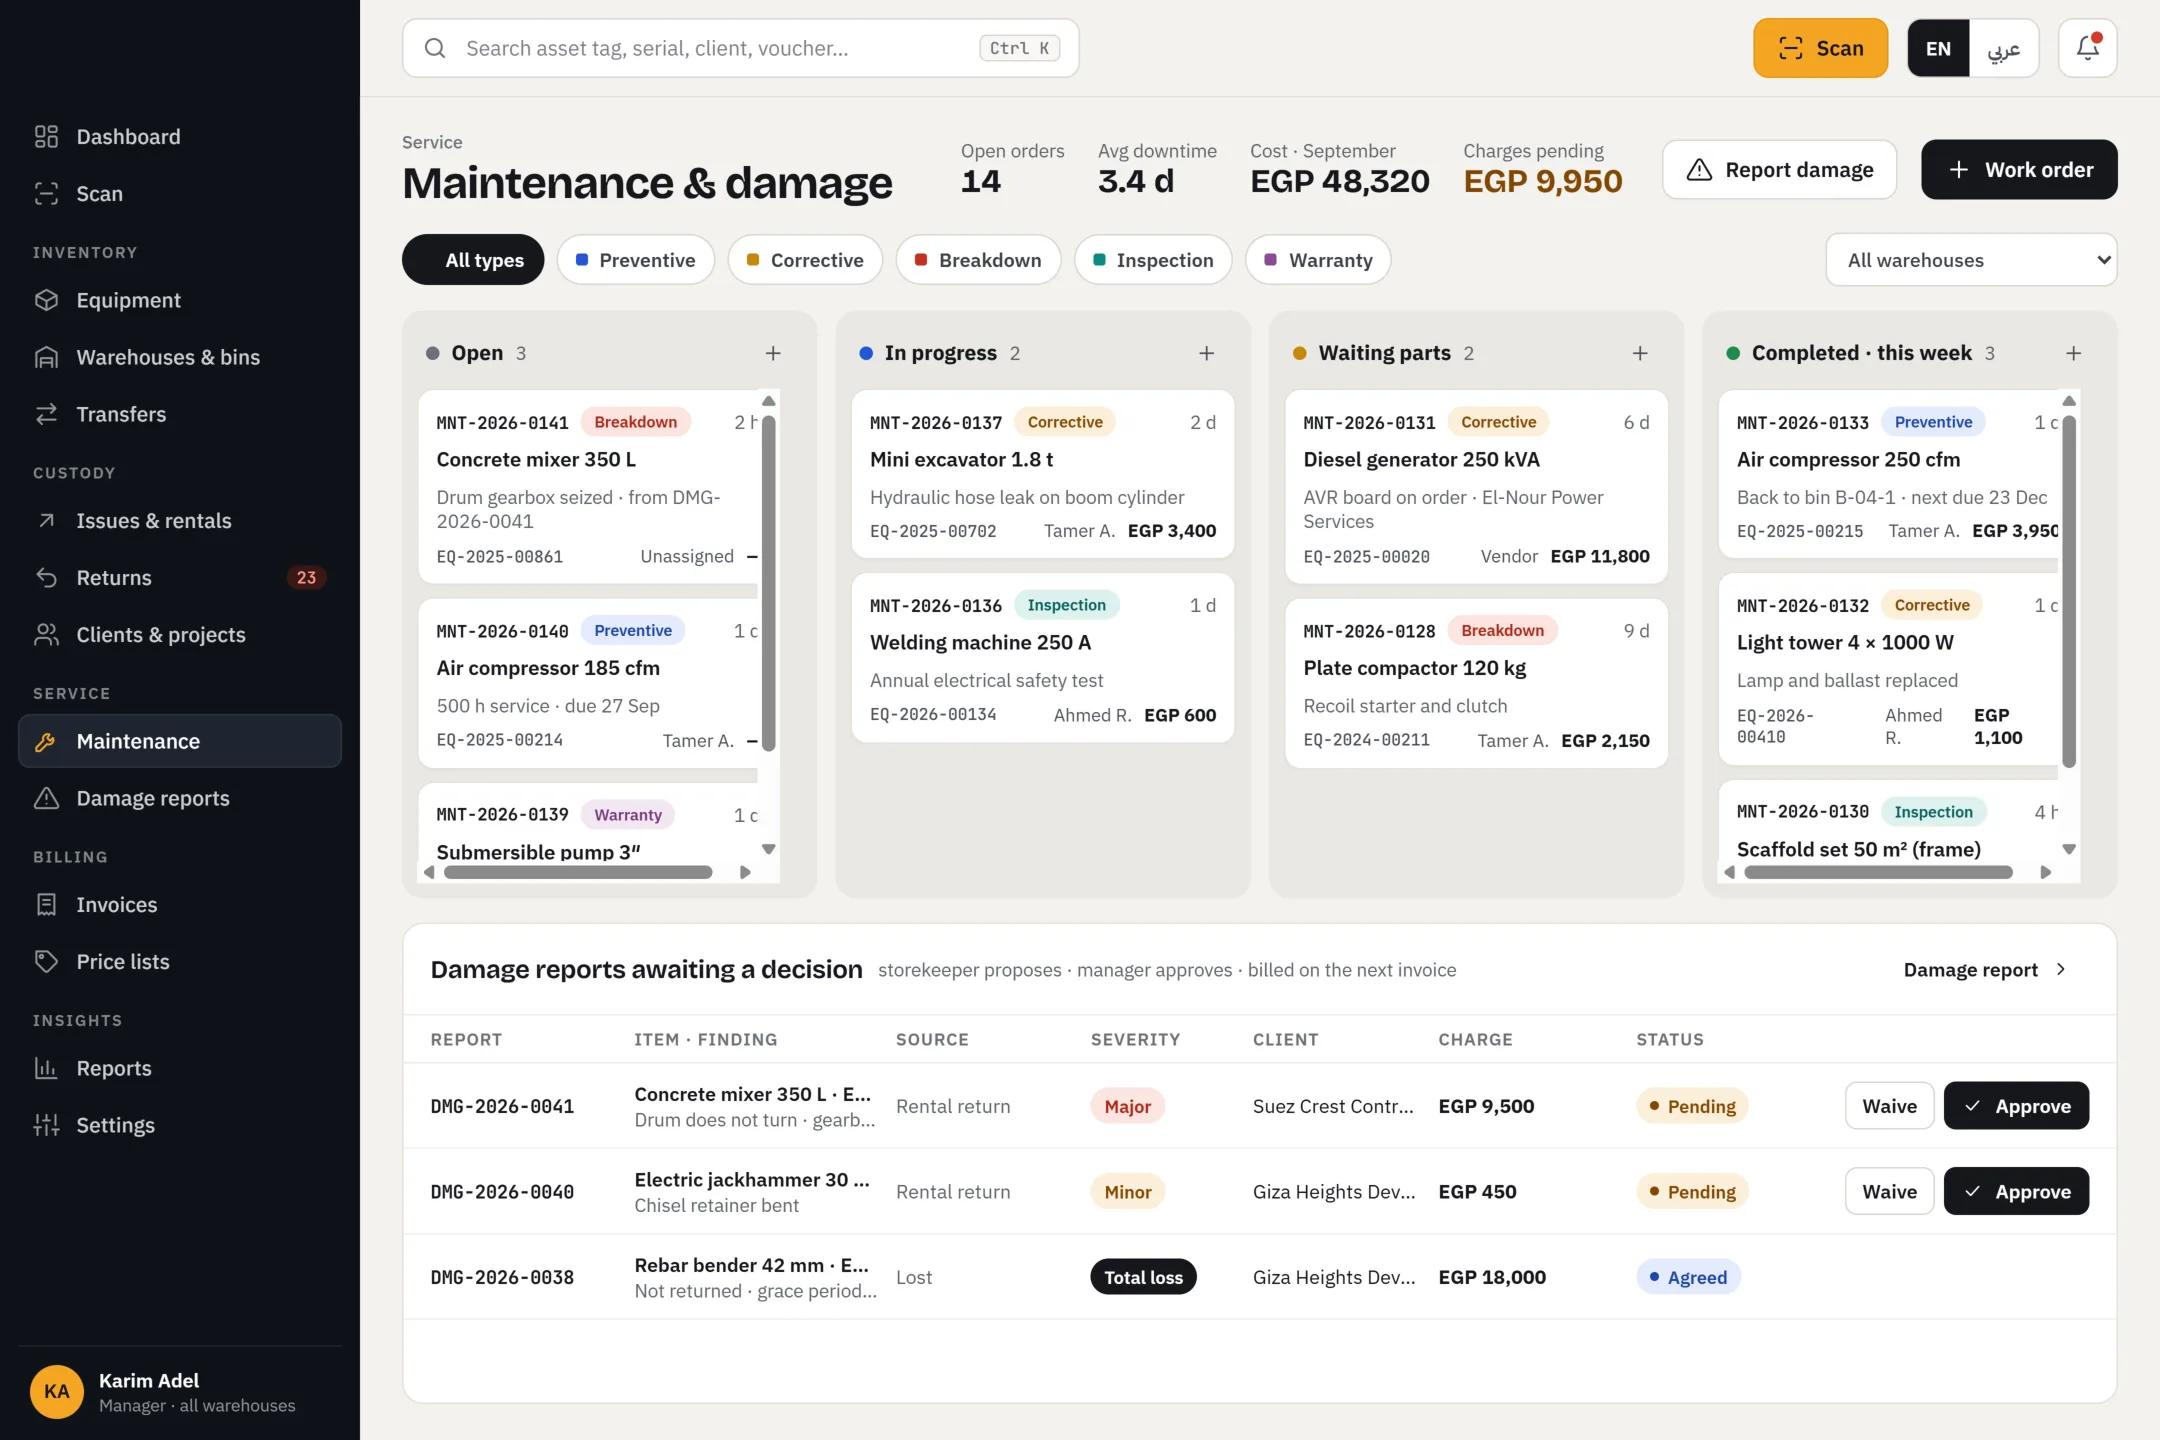Open Dashboard from the sidebar

coord(180,137)
